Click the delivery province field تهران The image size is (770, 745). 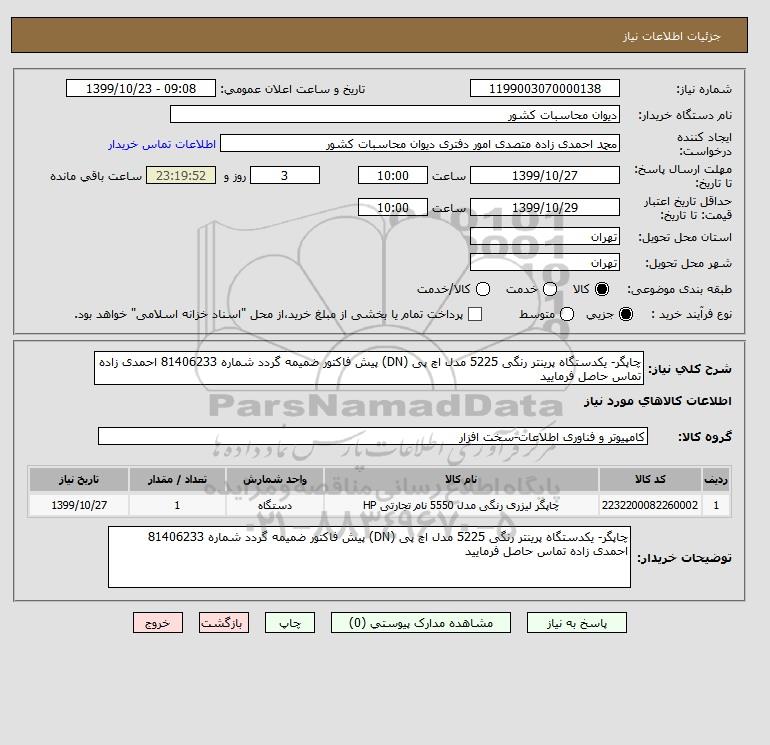click(x=545, y=237)
